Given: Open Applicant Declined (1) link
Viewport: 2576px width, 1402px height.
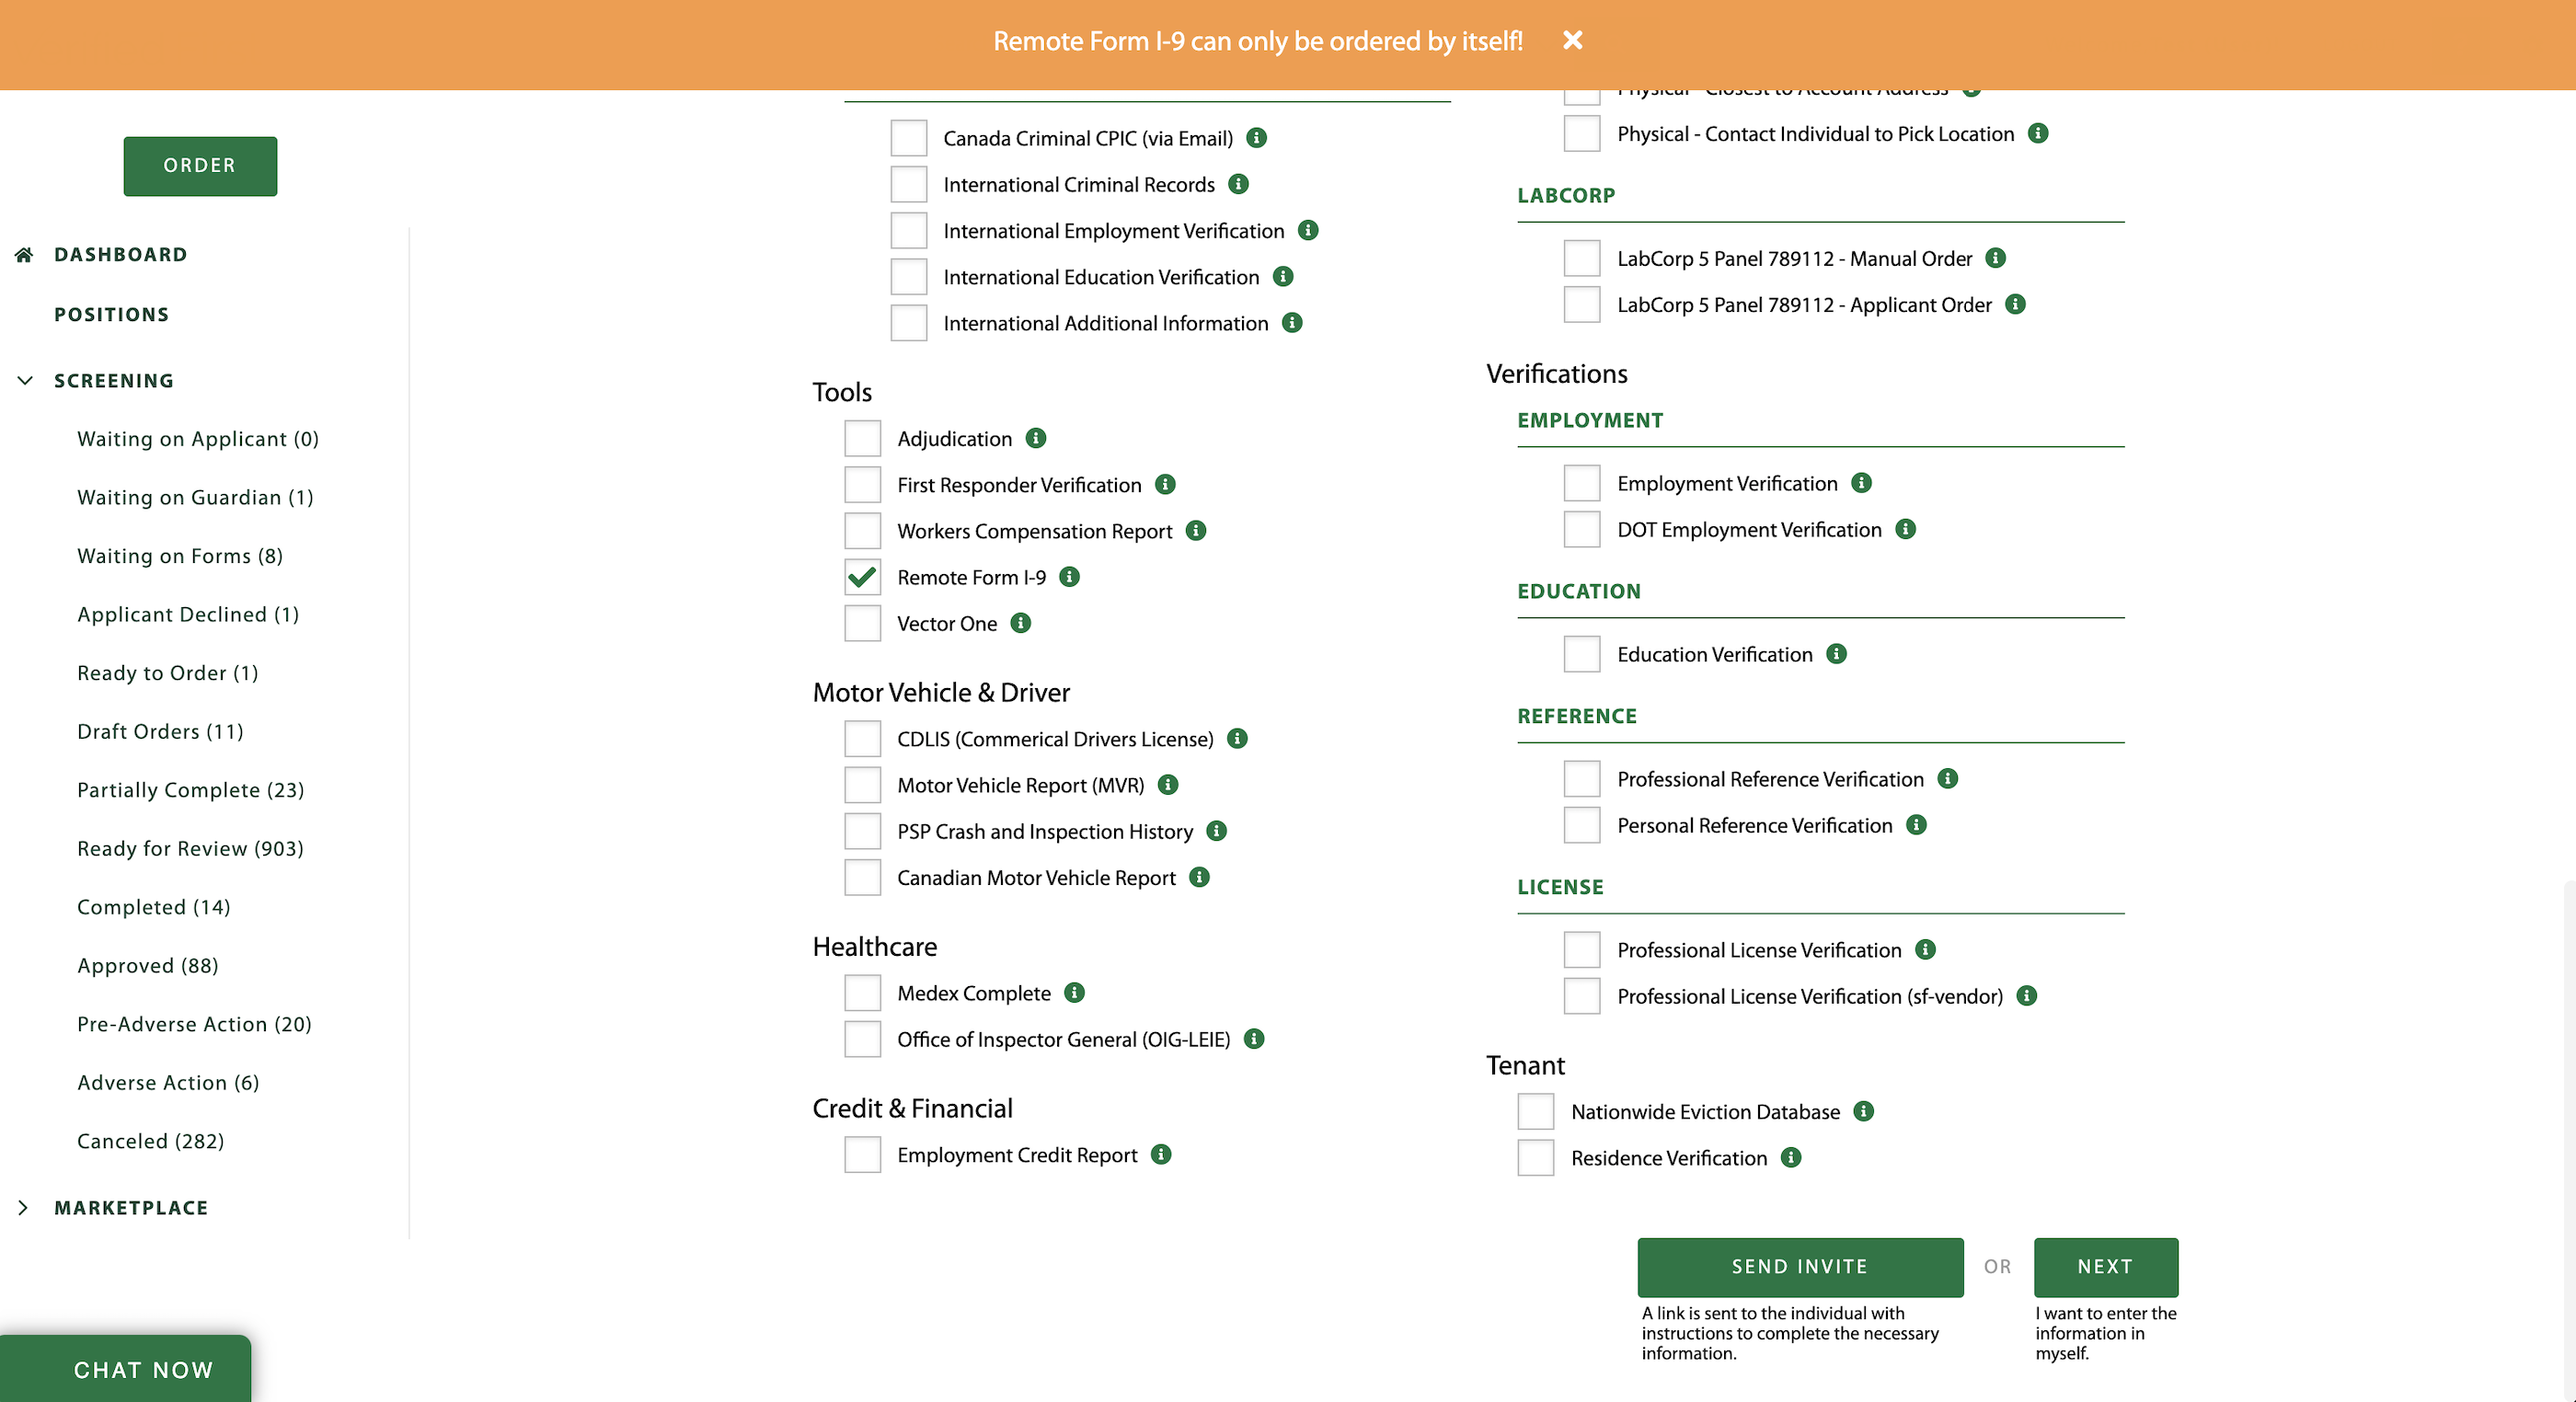Looking at the screenshot, I should (x=189, y=614).
